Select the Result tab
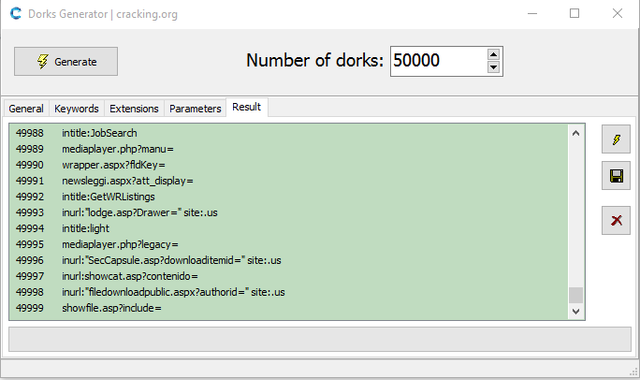This screenshot has height=380, width=640. tap(247, 107)
